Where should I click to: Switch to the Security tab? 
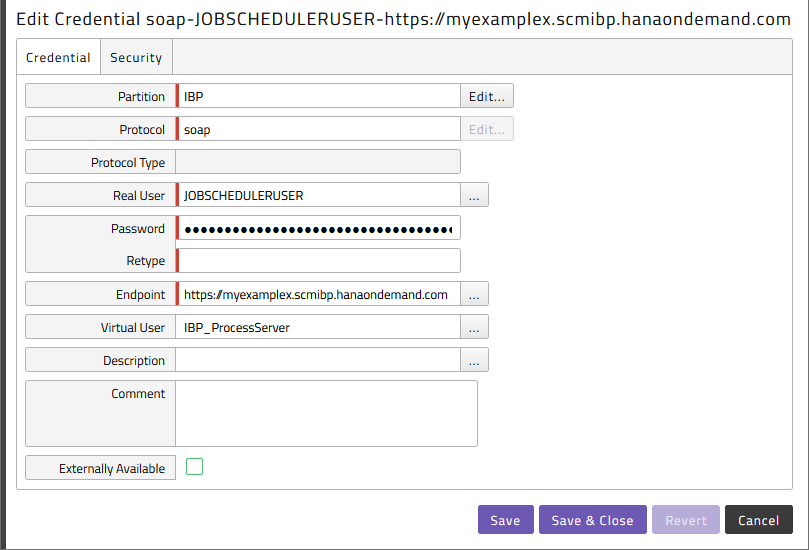point(136,57)
